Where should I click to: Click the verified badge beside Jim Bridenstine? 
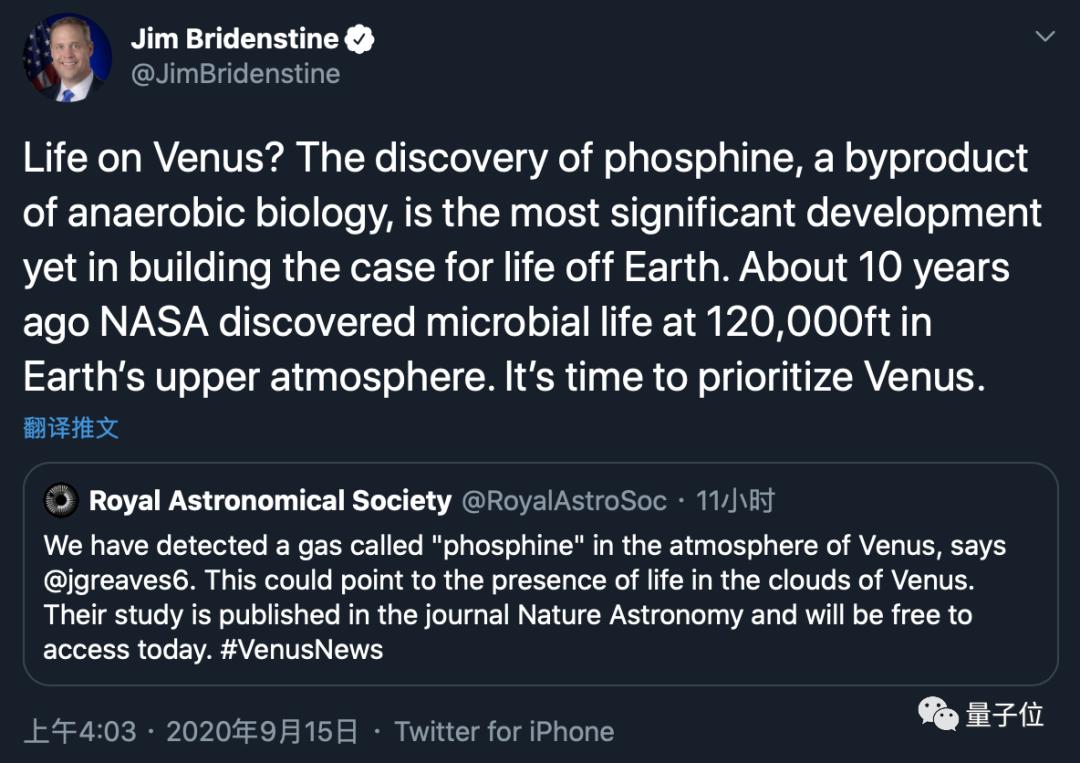[x=360, y=39]
